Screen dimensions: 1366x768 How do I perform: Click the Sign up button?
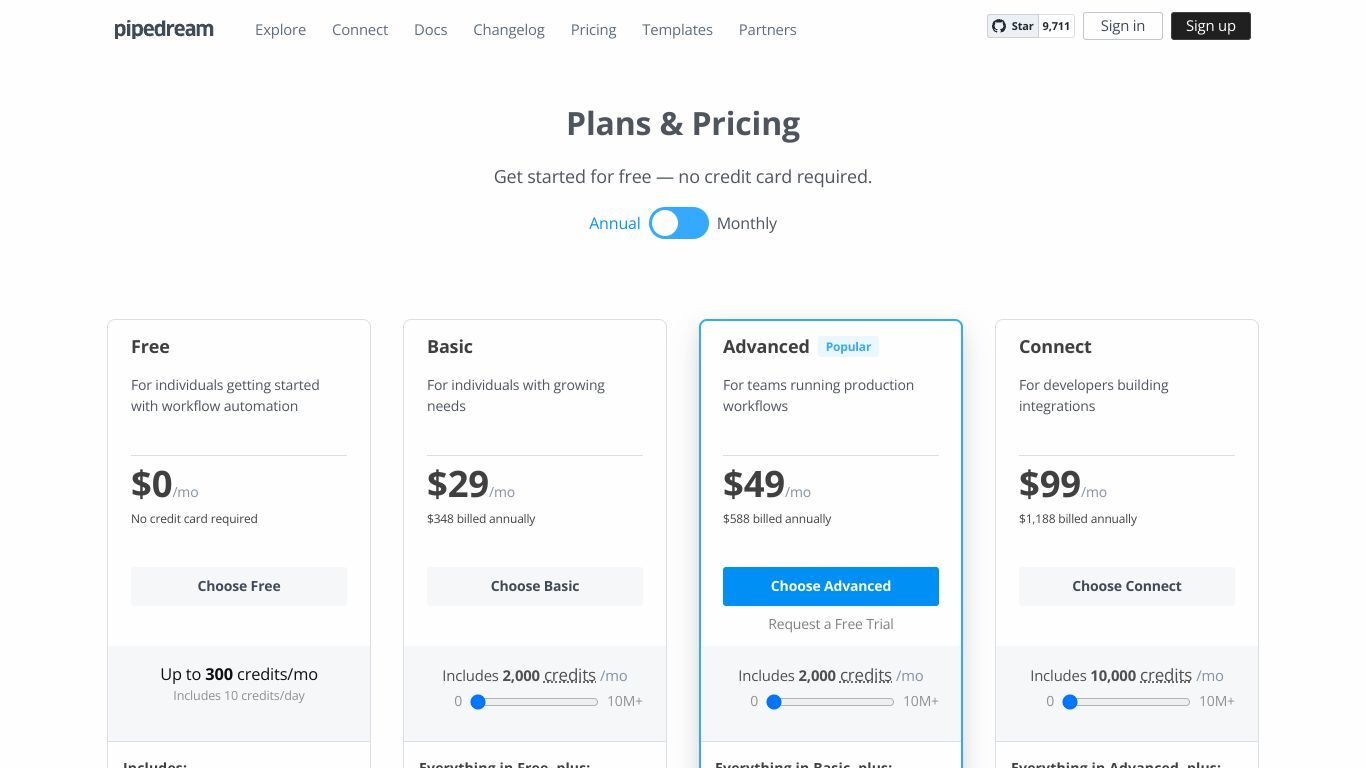pos(1210,26)
